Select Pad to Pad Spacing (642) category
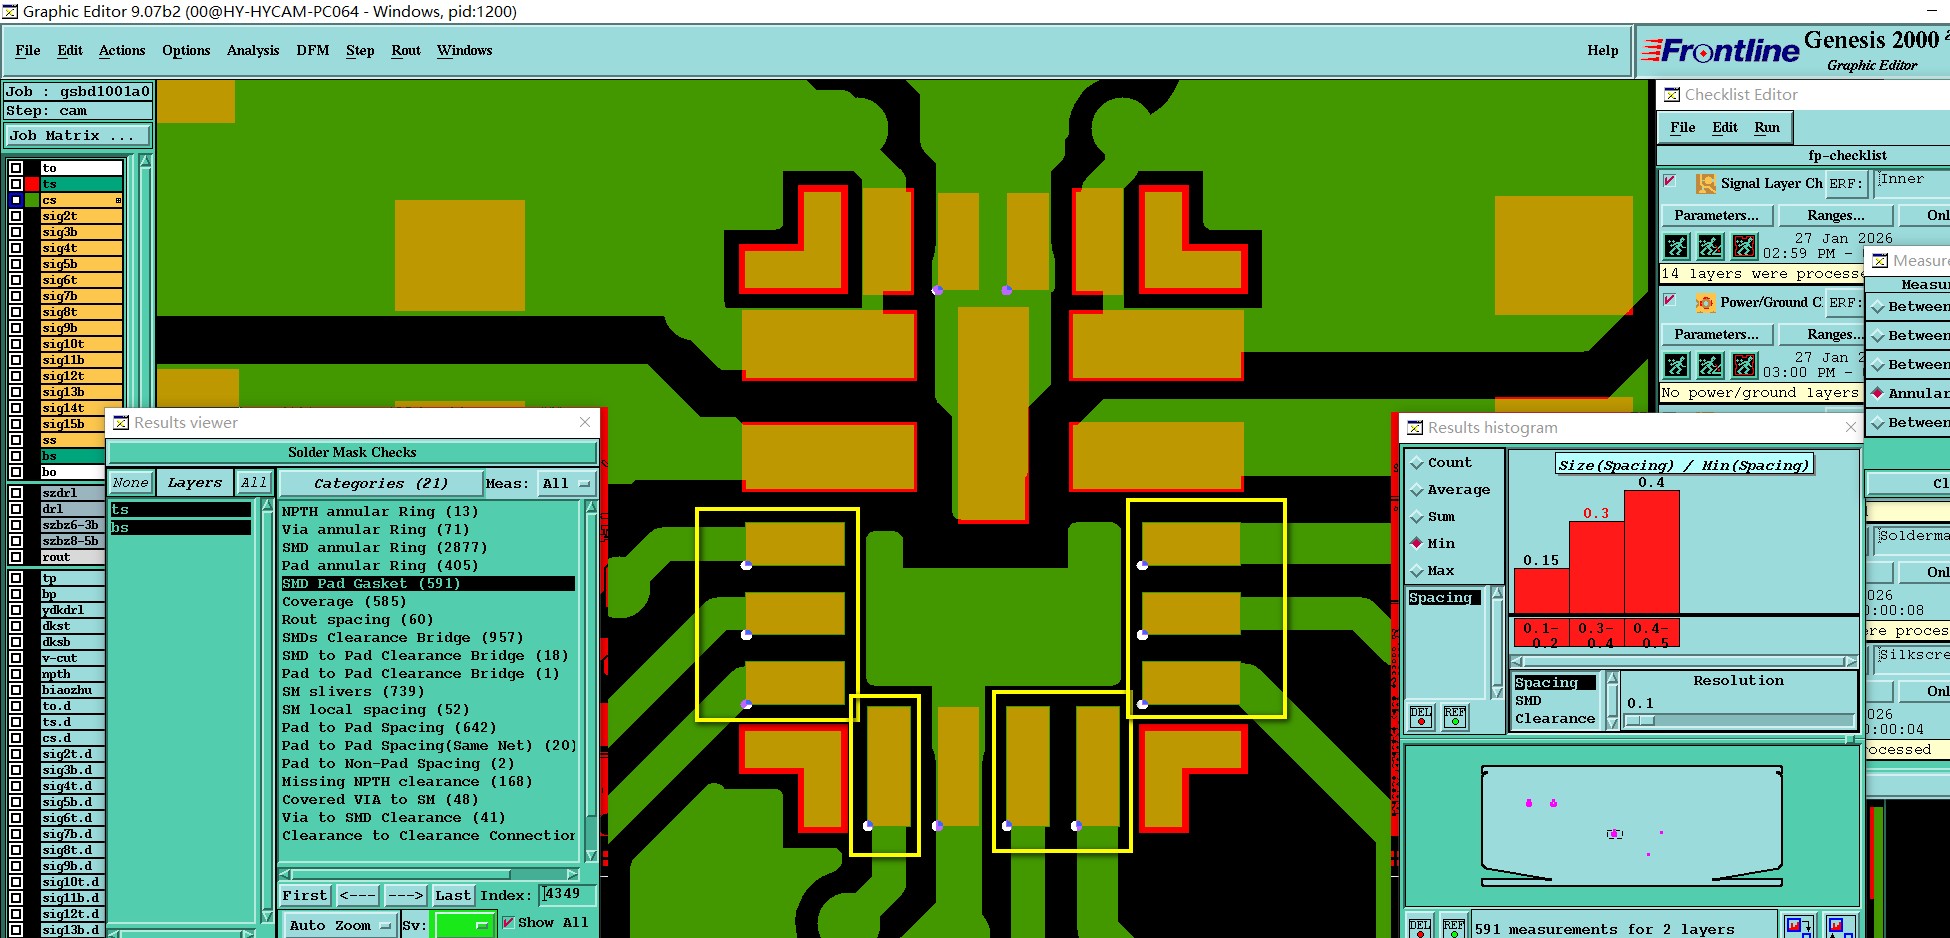 pyautogui.click(x=389, y=727)
